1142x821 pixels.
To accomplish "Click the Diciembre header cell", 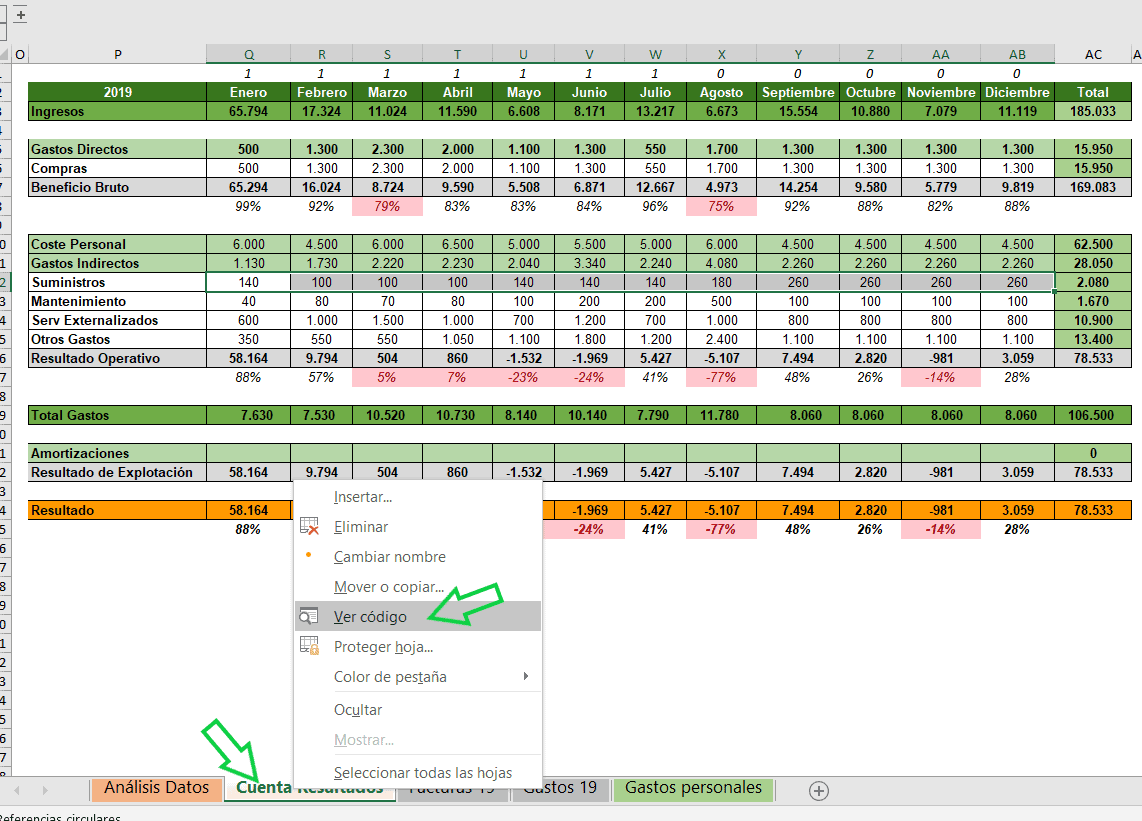I will point(1017,93).
